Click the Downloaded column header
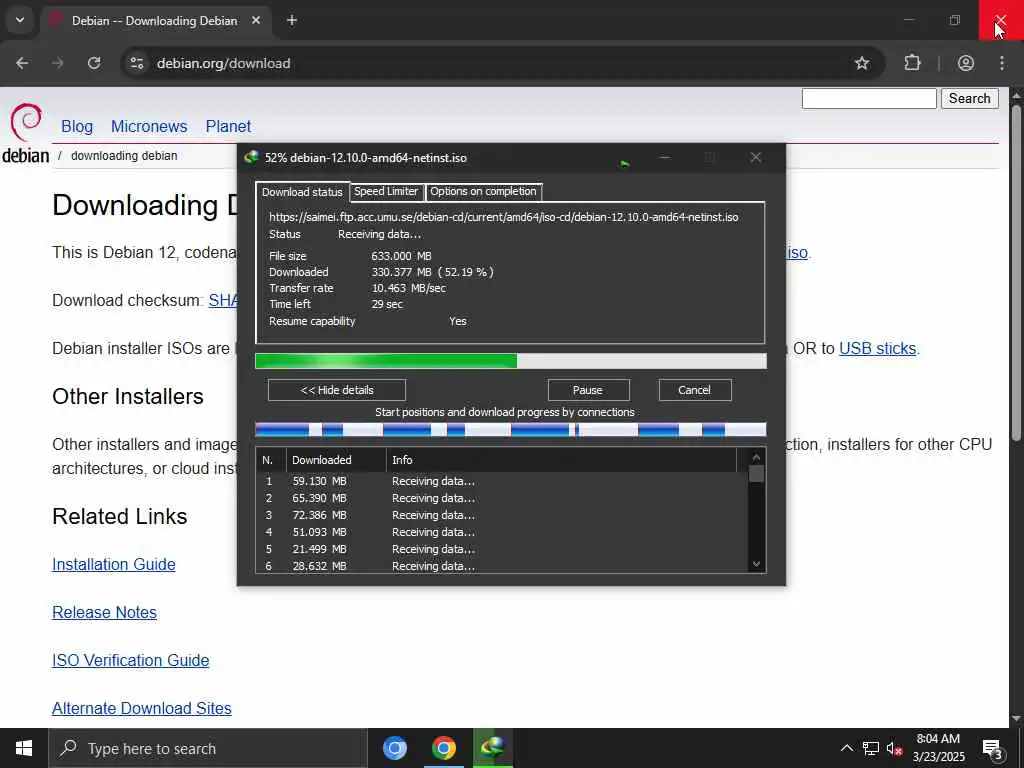This screenshot has height=768, width=1024. click(x=336, y=460)
